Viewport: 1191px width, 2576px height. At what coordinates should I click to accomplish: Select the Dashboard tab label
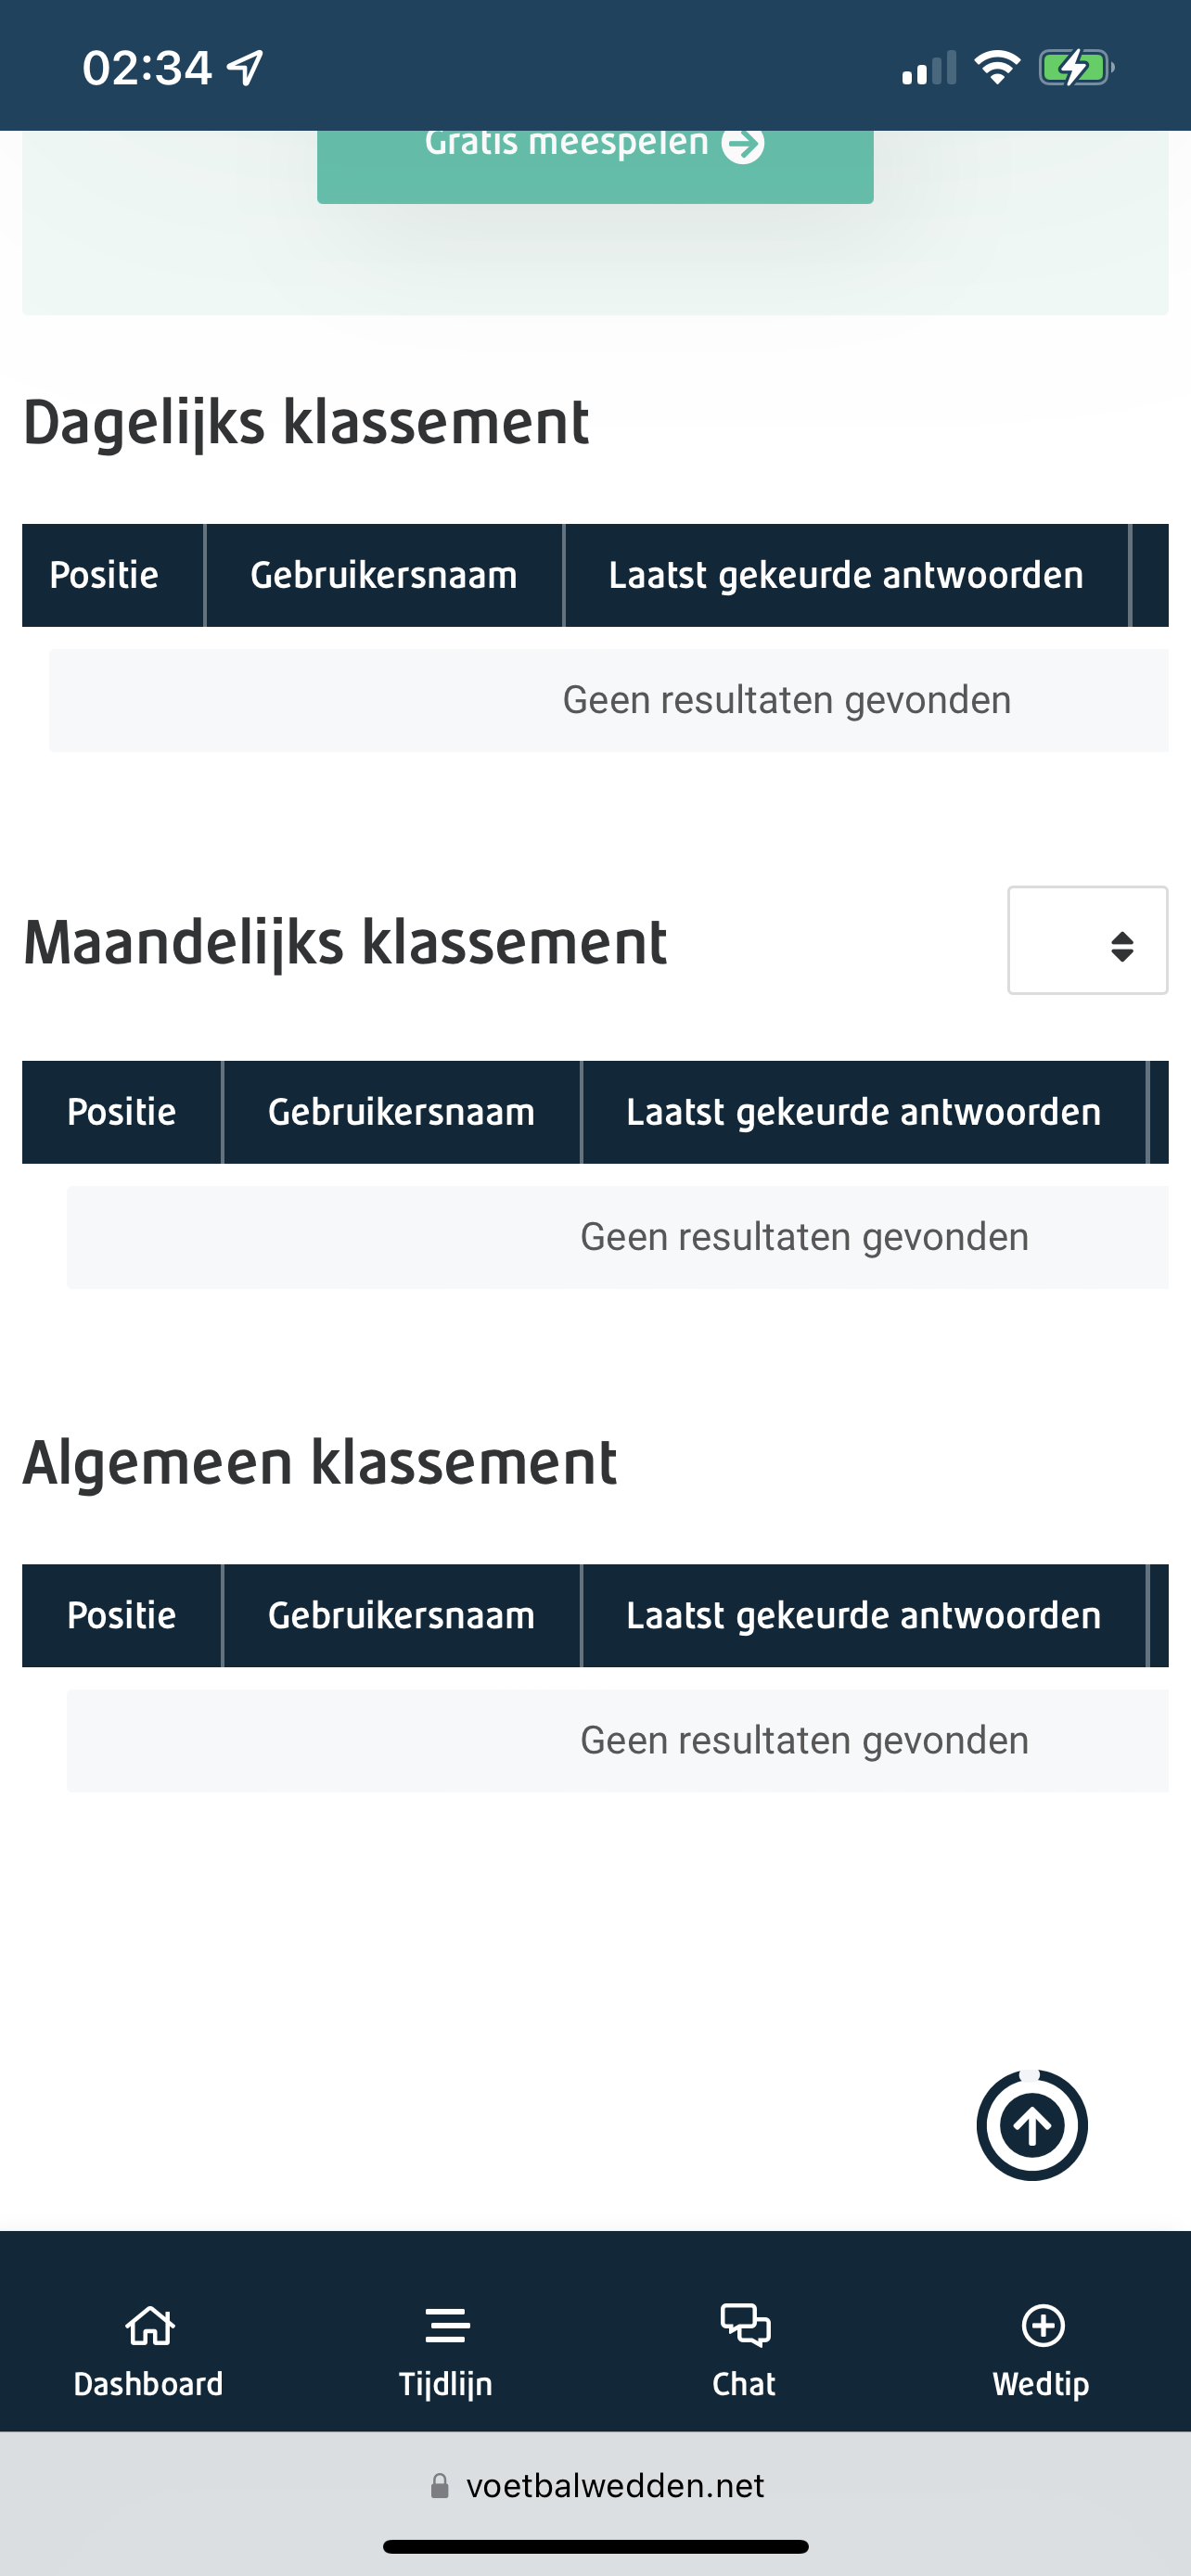(x=148, y=2384)
